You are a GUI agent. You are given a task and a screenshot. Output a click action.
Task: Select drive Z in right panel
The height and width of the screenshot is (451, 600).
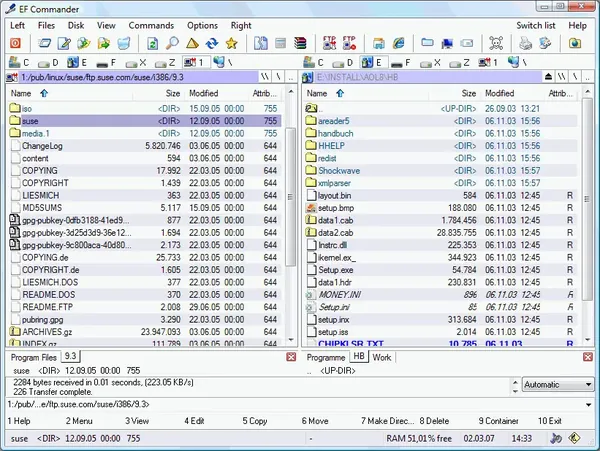[459, 62]
